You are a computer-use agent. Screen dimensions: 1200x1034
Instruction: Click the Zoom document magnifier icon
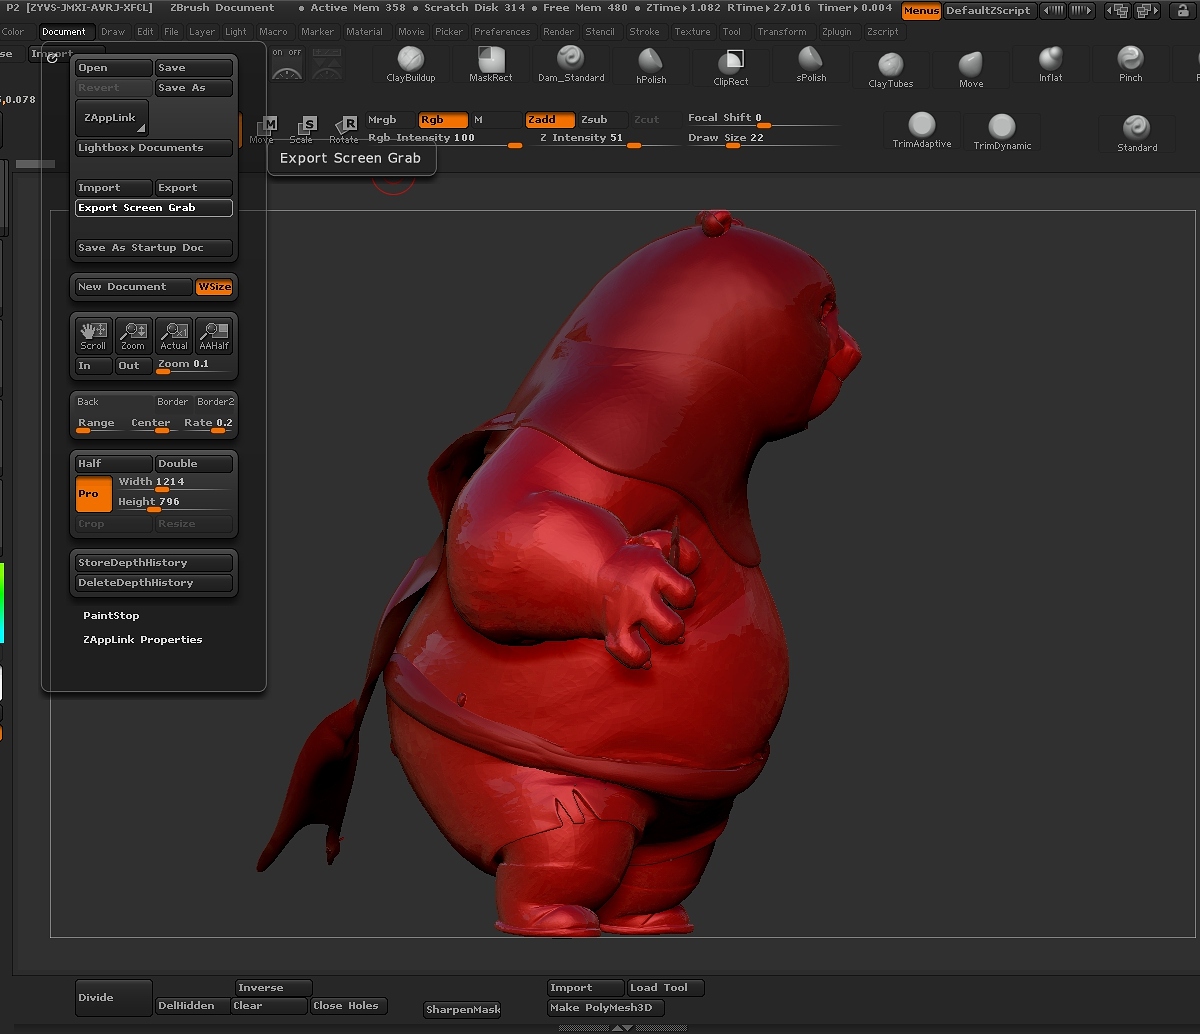133,336
